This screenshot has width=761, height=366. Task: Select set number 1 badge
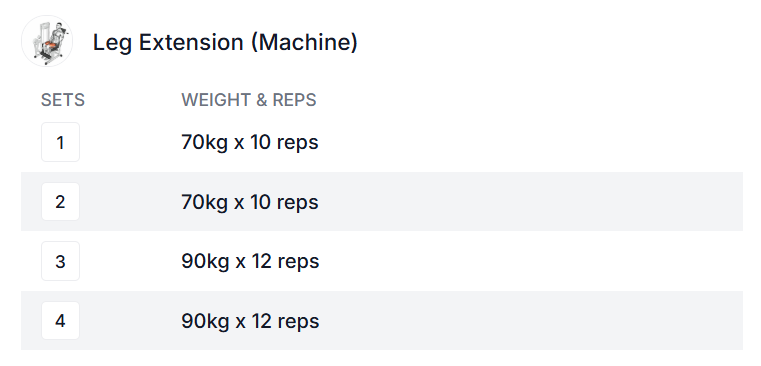[x=60, y=142]
